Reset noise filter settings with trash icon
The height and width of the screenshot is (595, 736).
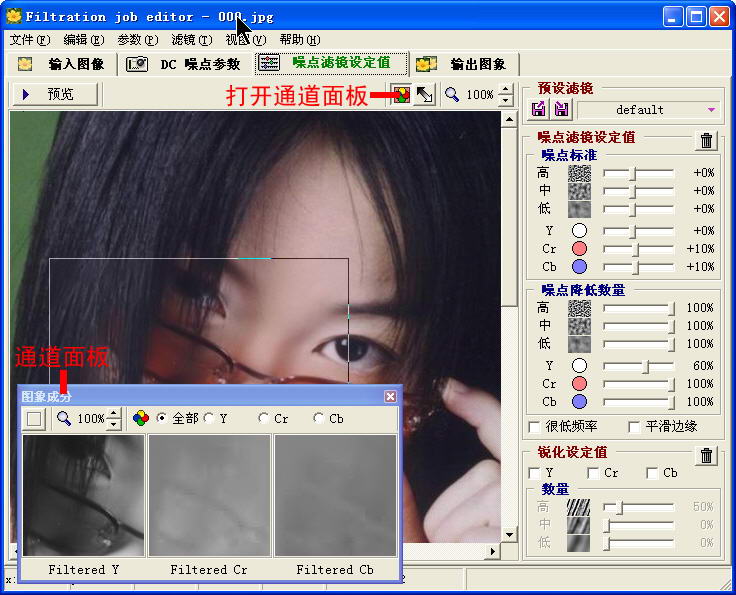(706, 141)
